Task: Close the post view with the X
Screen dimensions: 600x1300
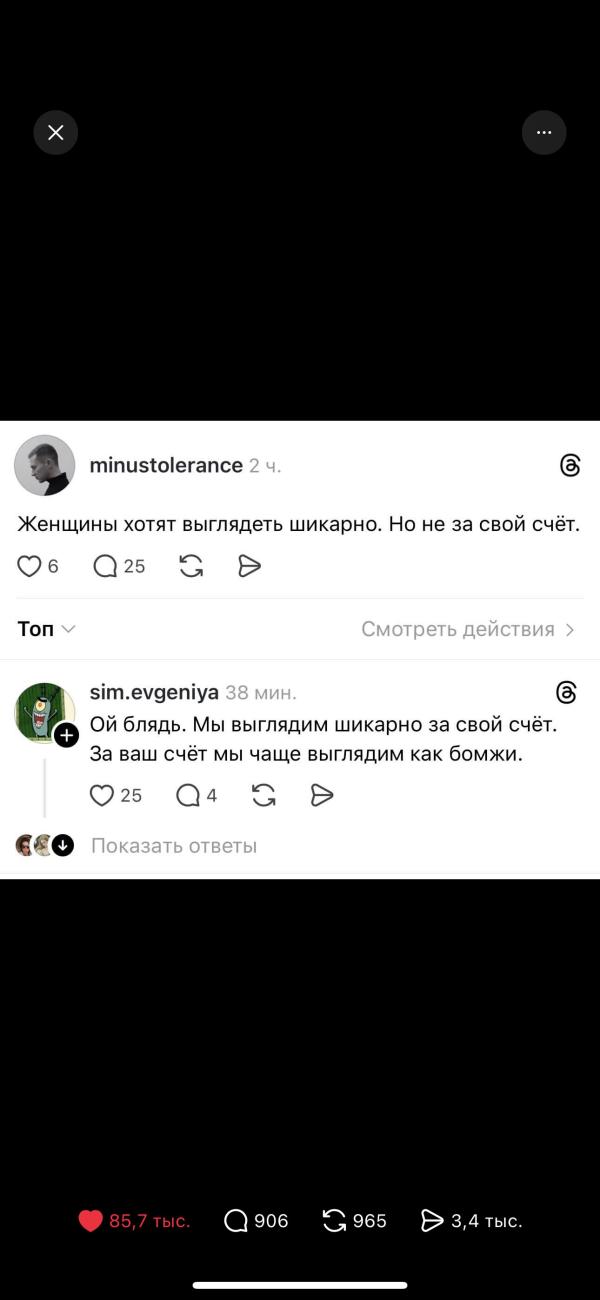Action: click(55, 132)
